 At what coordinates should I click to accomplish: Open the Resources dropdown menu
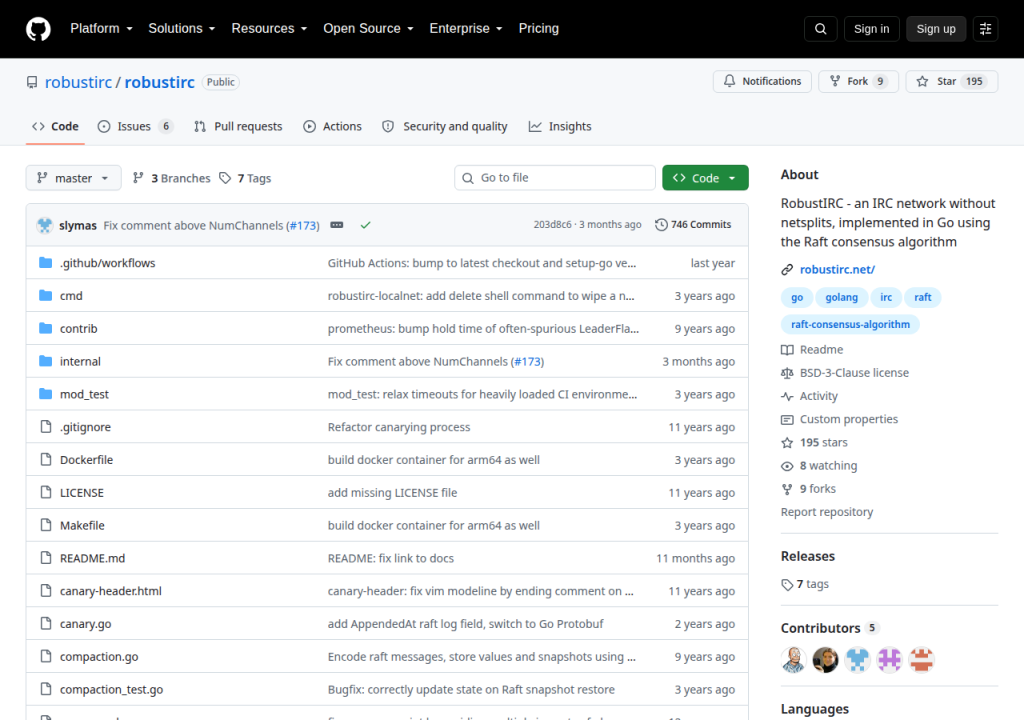pos(269,29)
